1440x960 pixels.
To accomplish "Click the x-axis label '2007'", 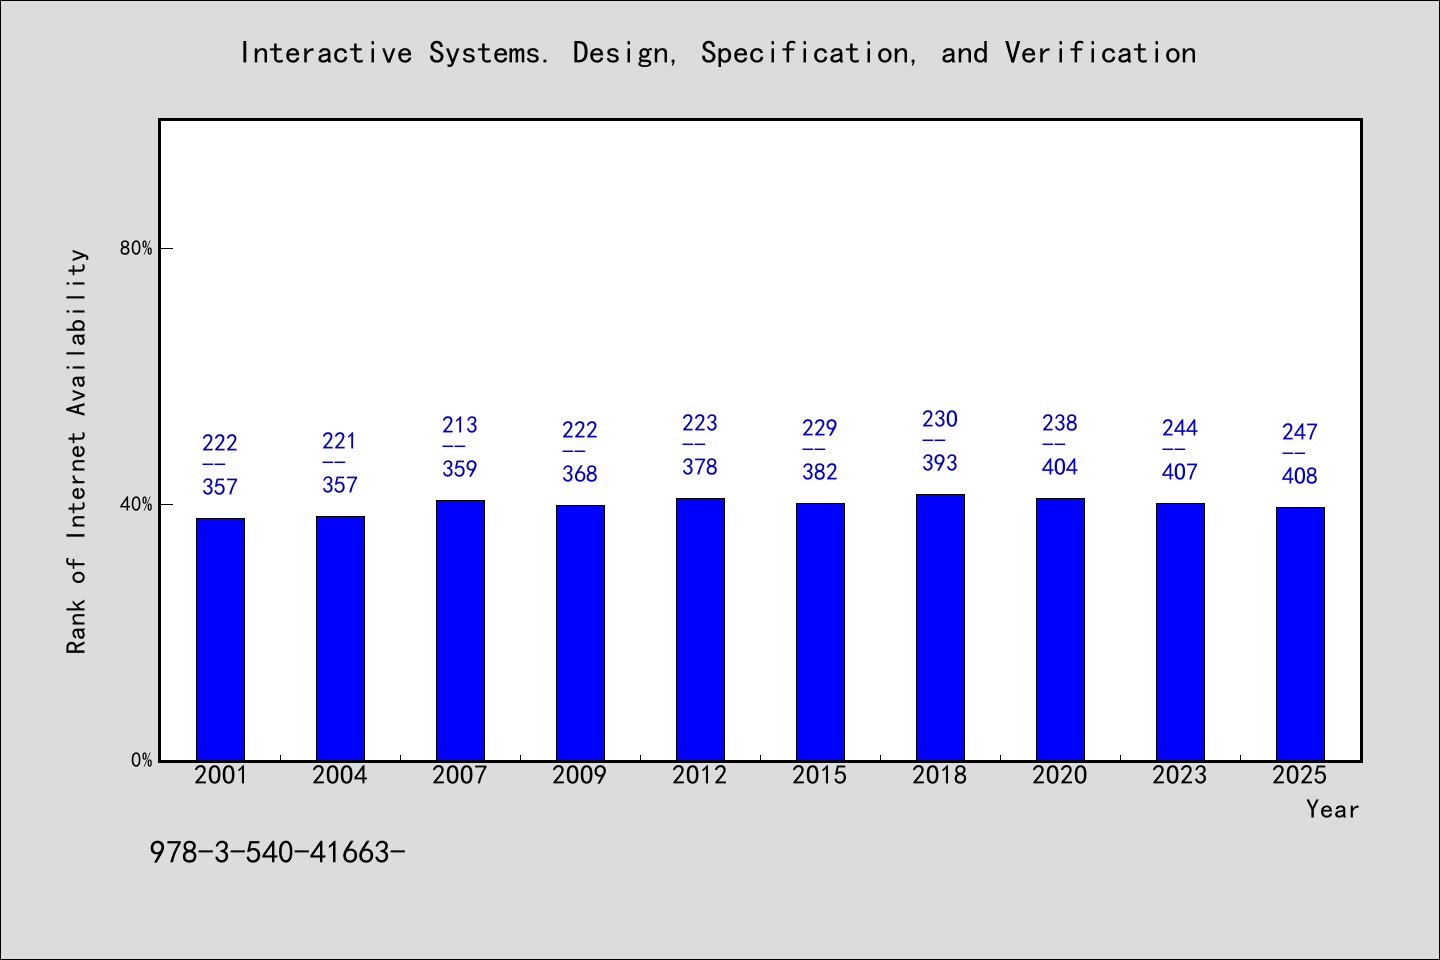I will click(460, 775).
